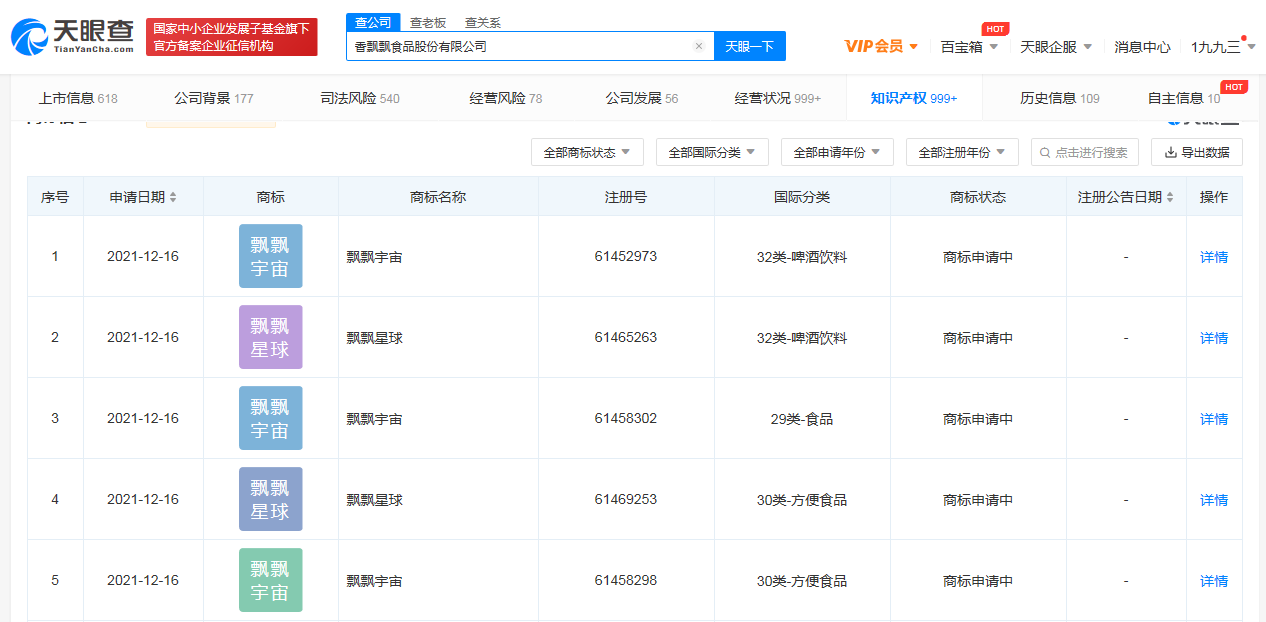This screenshot has width=1266, height=622.
Task: Open 详情 link for trademark 61452973
Action: pyautogui.click(x=1213, y=257)
